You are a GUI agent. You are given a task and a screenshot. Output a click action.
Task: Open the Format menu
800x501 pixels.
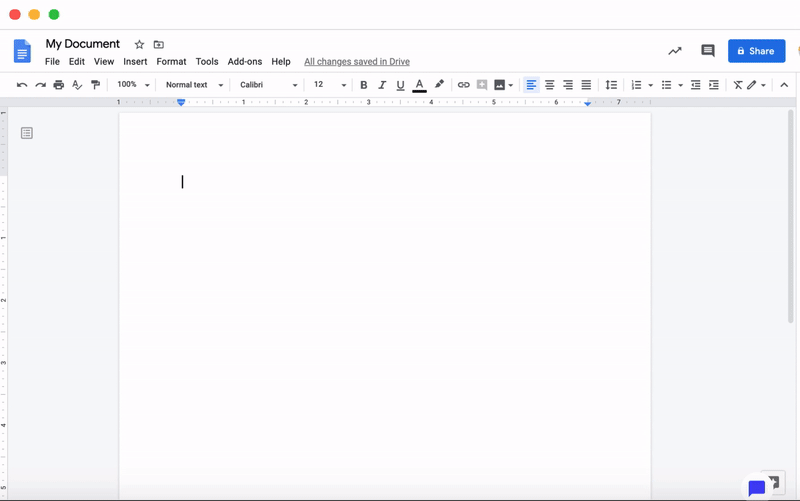(x=171, y=62)
